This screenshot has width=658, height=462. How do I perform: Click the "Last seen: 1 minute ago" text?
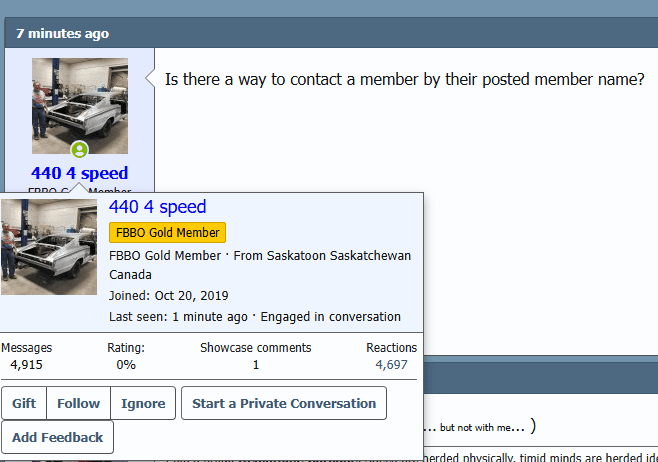coord(178,317)
